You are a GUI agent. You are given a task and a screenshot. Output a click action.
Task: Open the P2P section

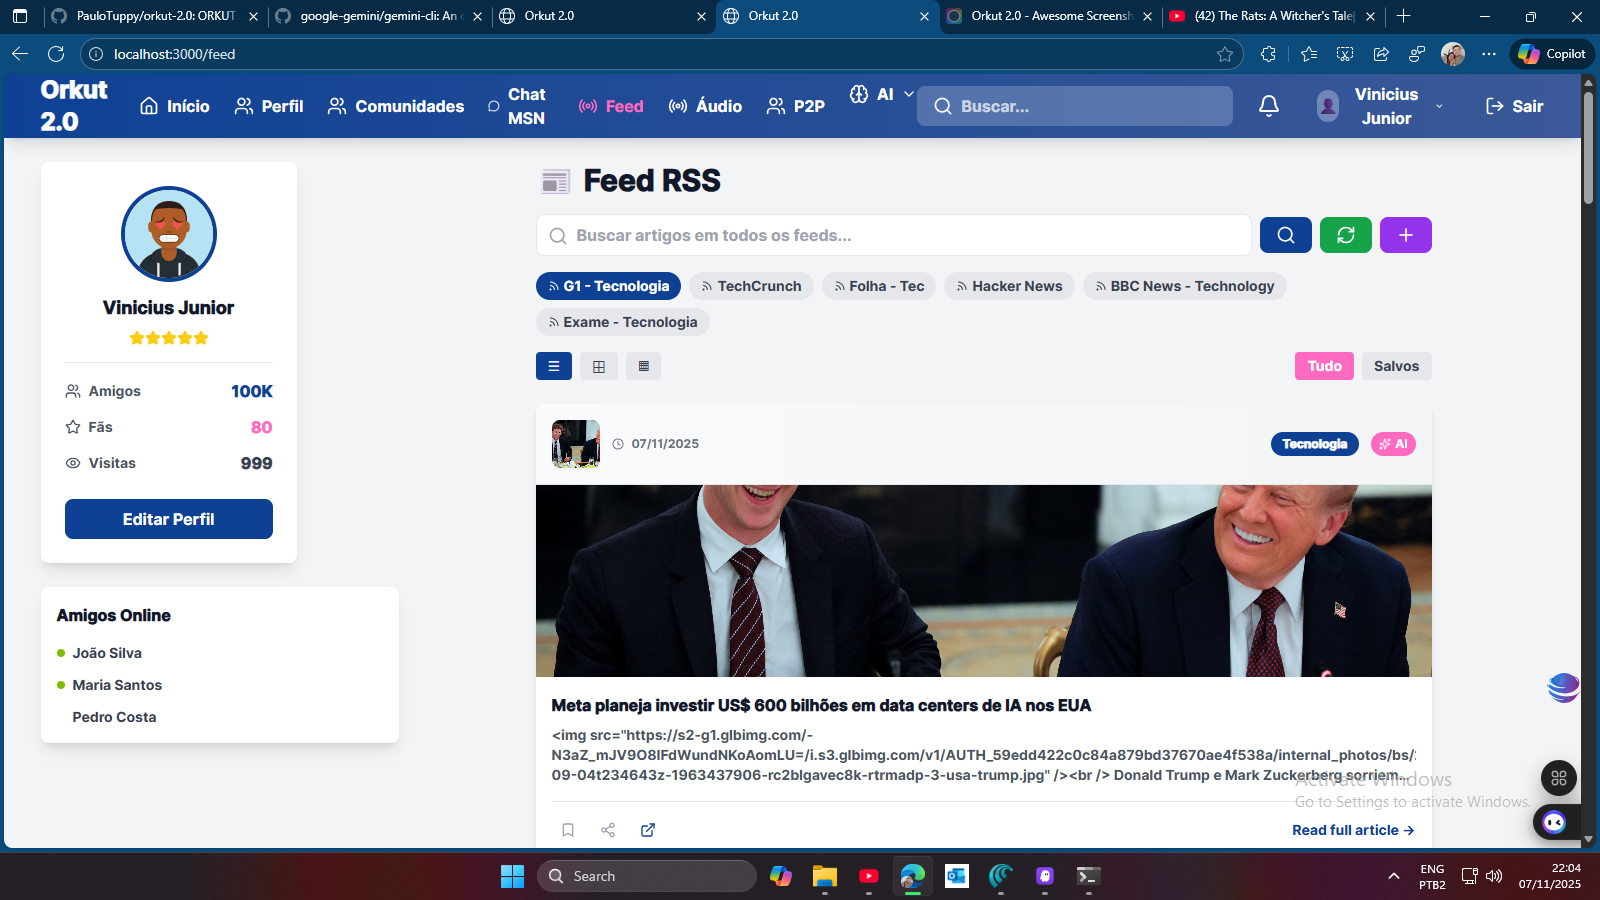pyautogui.click(x=795, y=106)
